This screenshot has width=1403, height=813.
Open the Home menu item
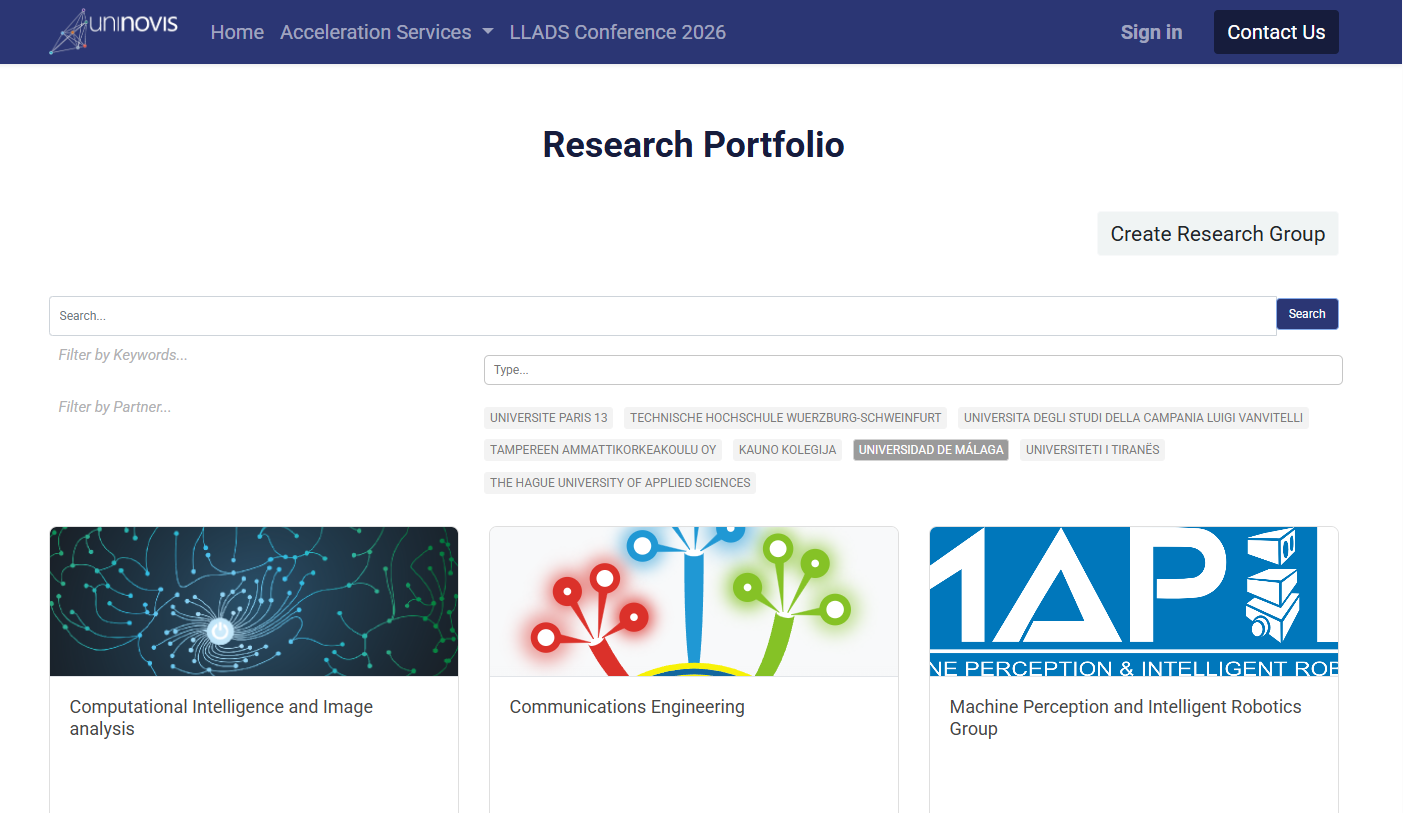[237, 32]
